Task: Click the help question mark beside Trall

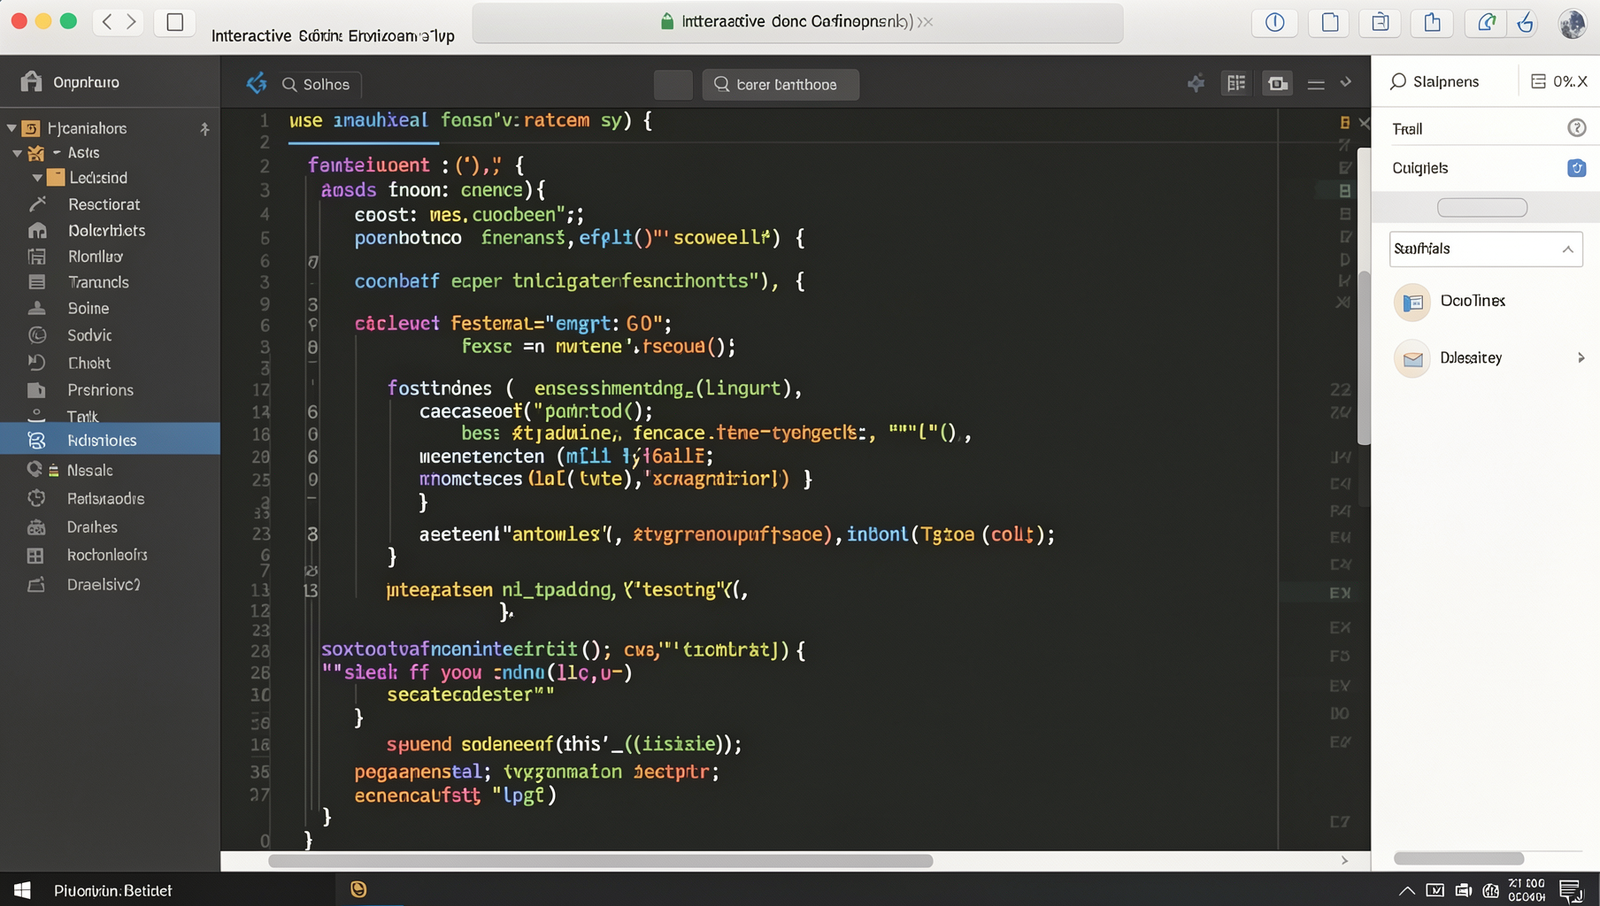Action: 1576,128
